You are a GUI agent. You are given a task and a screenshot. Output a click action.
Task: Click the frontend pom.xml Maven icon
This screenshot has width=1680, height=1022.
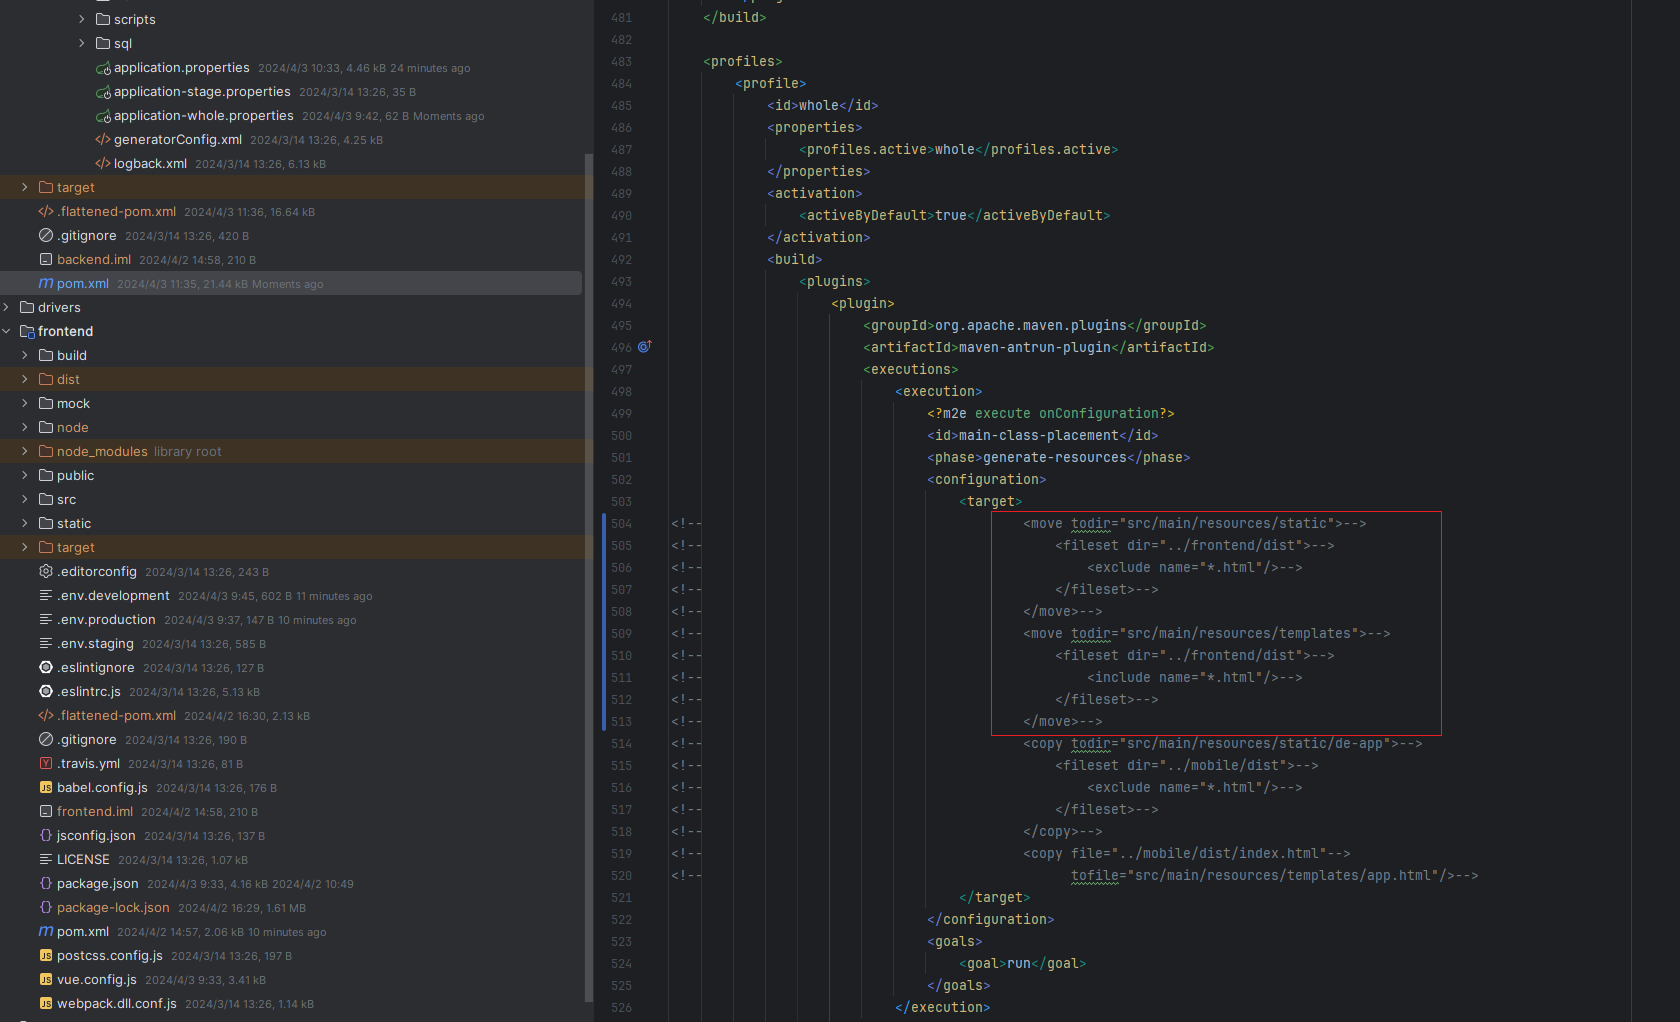coord(46,931)
